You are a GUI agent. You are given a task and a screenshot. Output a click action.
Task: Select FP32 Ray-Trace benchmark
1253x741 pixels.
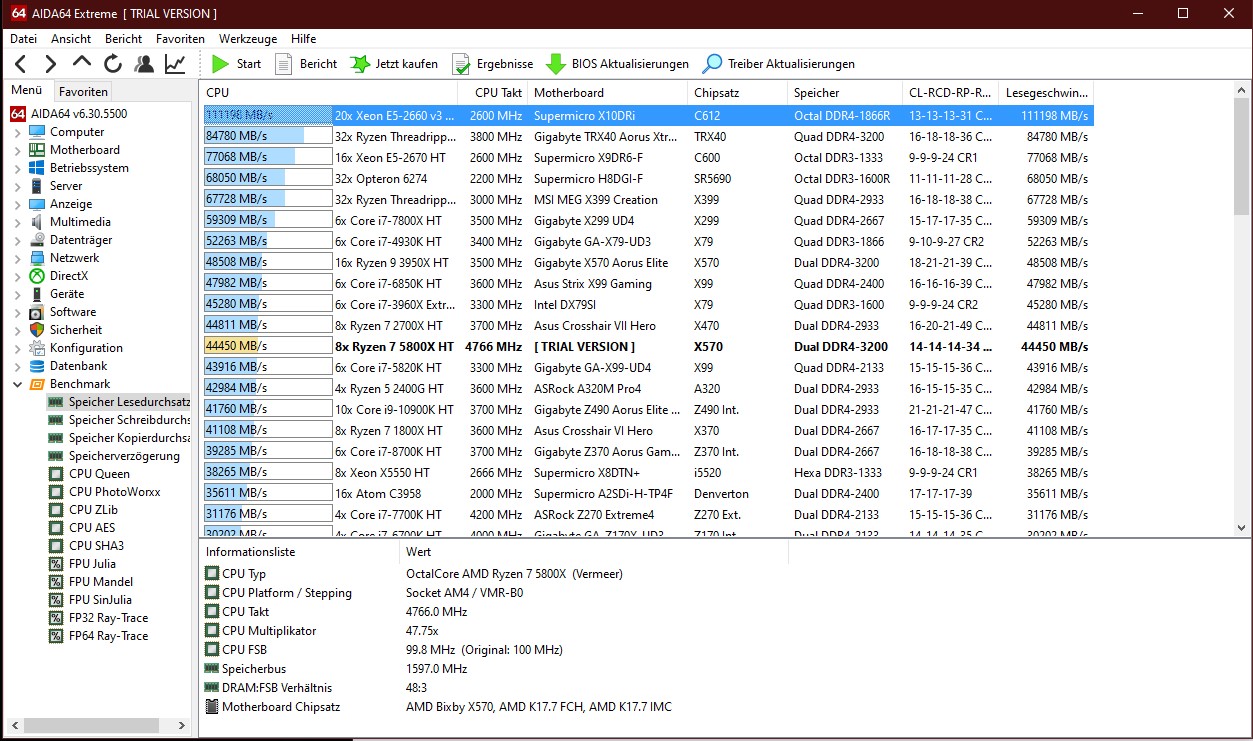tap(97, 618)
